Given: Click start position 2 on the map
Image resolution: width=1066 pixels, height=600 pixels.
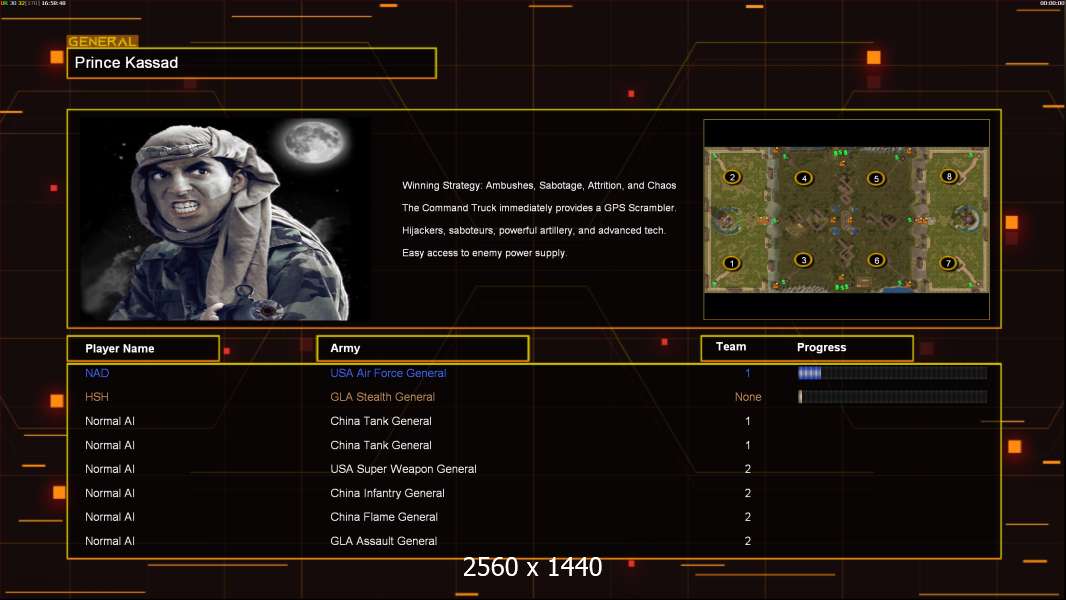Looking at the screenshot, I should pos(732,177).
